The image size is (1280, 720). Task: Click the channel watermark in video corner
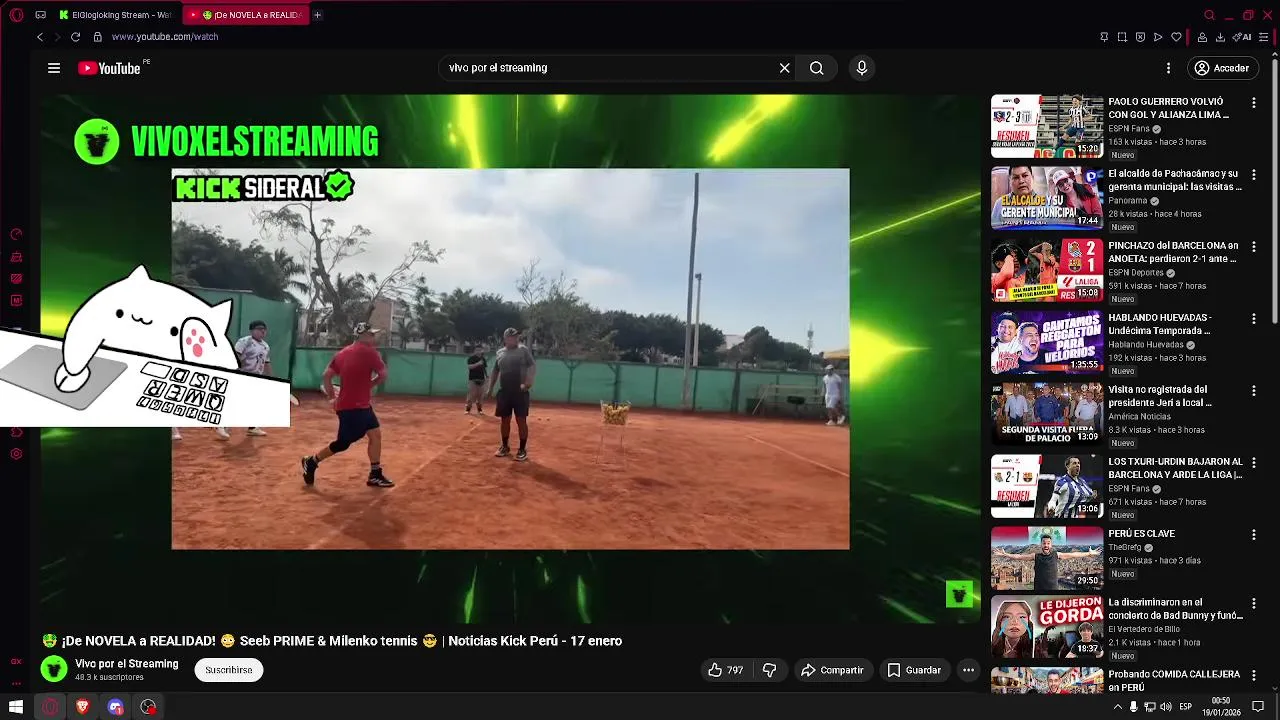click(x=959, y=595)
